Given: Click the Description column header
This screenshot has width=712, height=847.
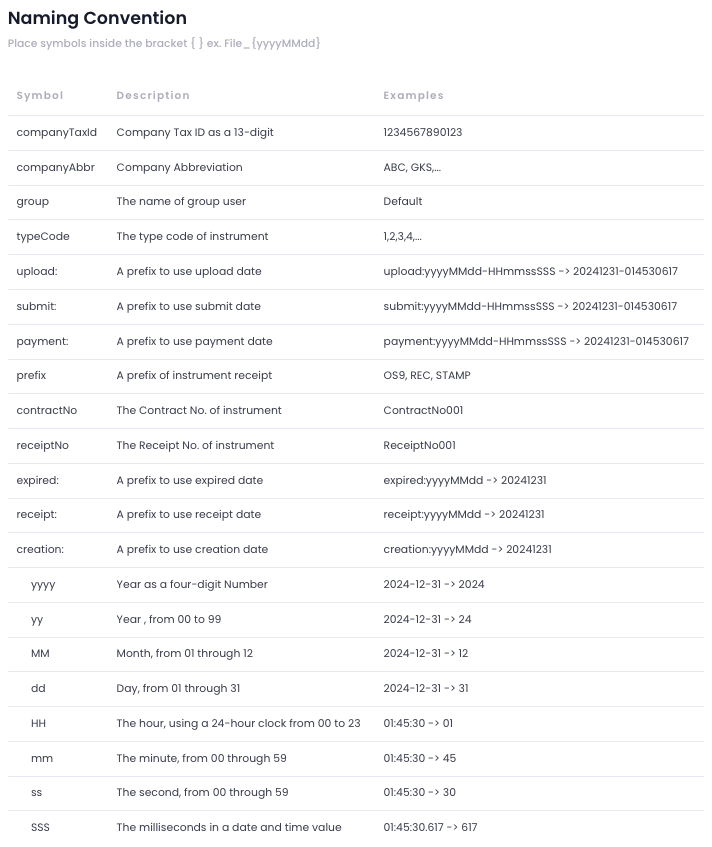Looking at the screenshot, I should point(153,96).
